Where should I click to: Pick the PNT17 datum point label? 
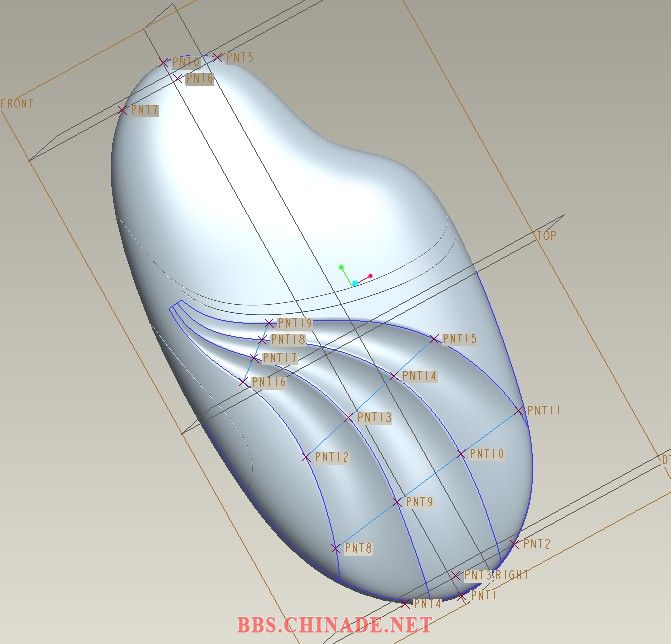(x=280, y=358)
